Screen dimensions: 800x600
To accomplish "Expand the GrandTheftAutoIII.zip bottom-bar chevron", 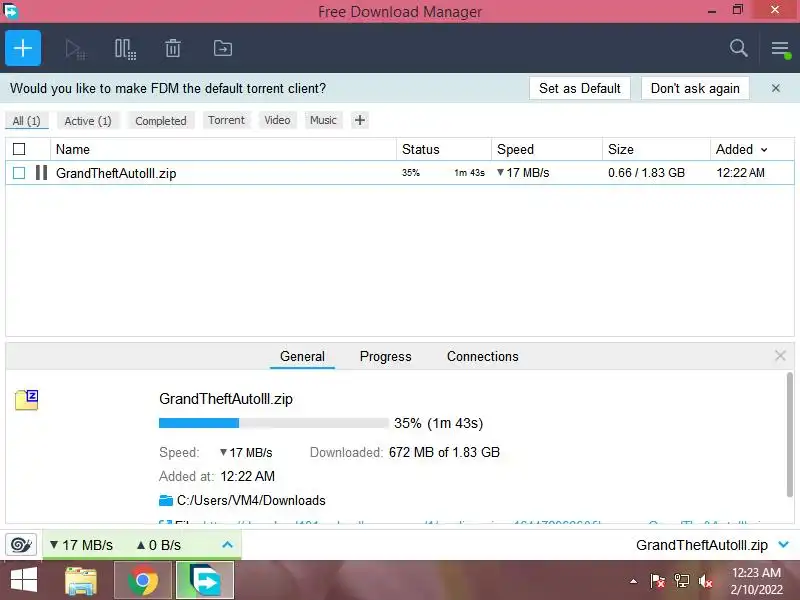I will [783, 545].
